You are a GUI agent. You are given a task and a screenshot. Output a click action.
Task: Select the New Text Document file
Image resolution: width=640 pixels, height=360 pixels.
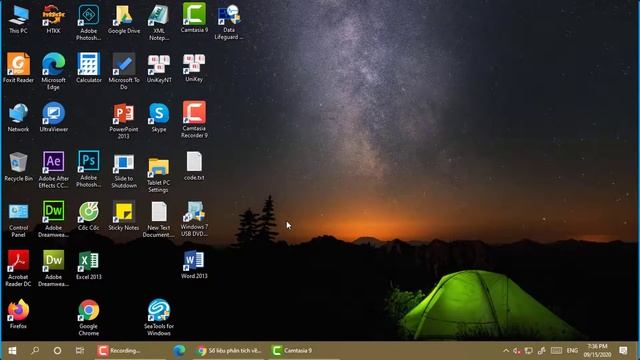point(159,220)
